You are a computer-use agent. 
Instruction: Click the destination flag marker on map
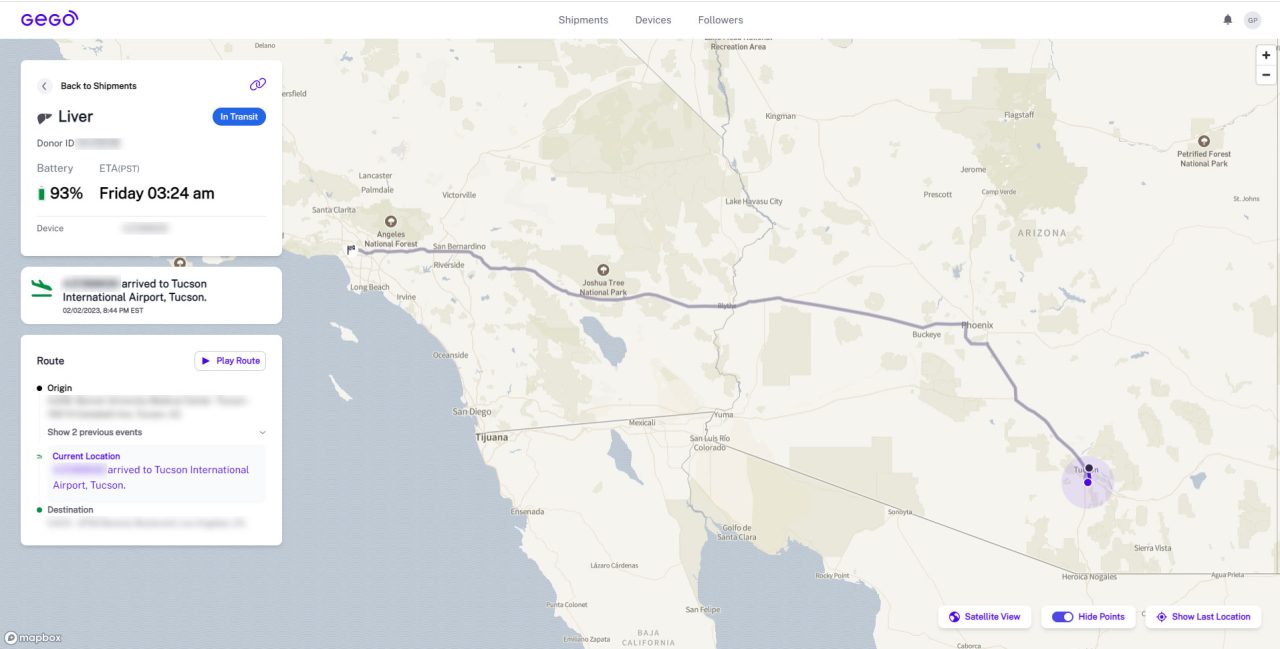pos(351,250)
